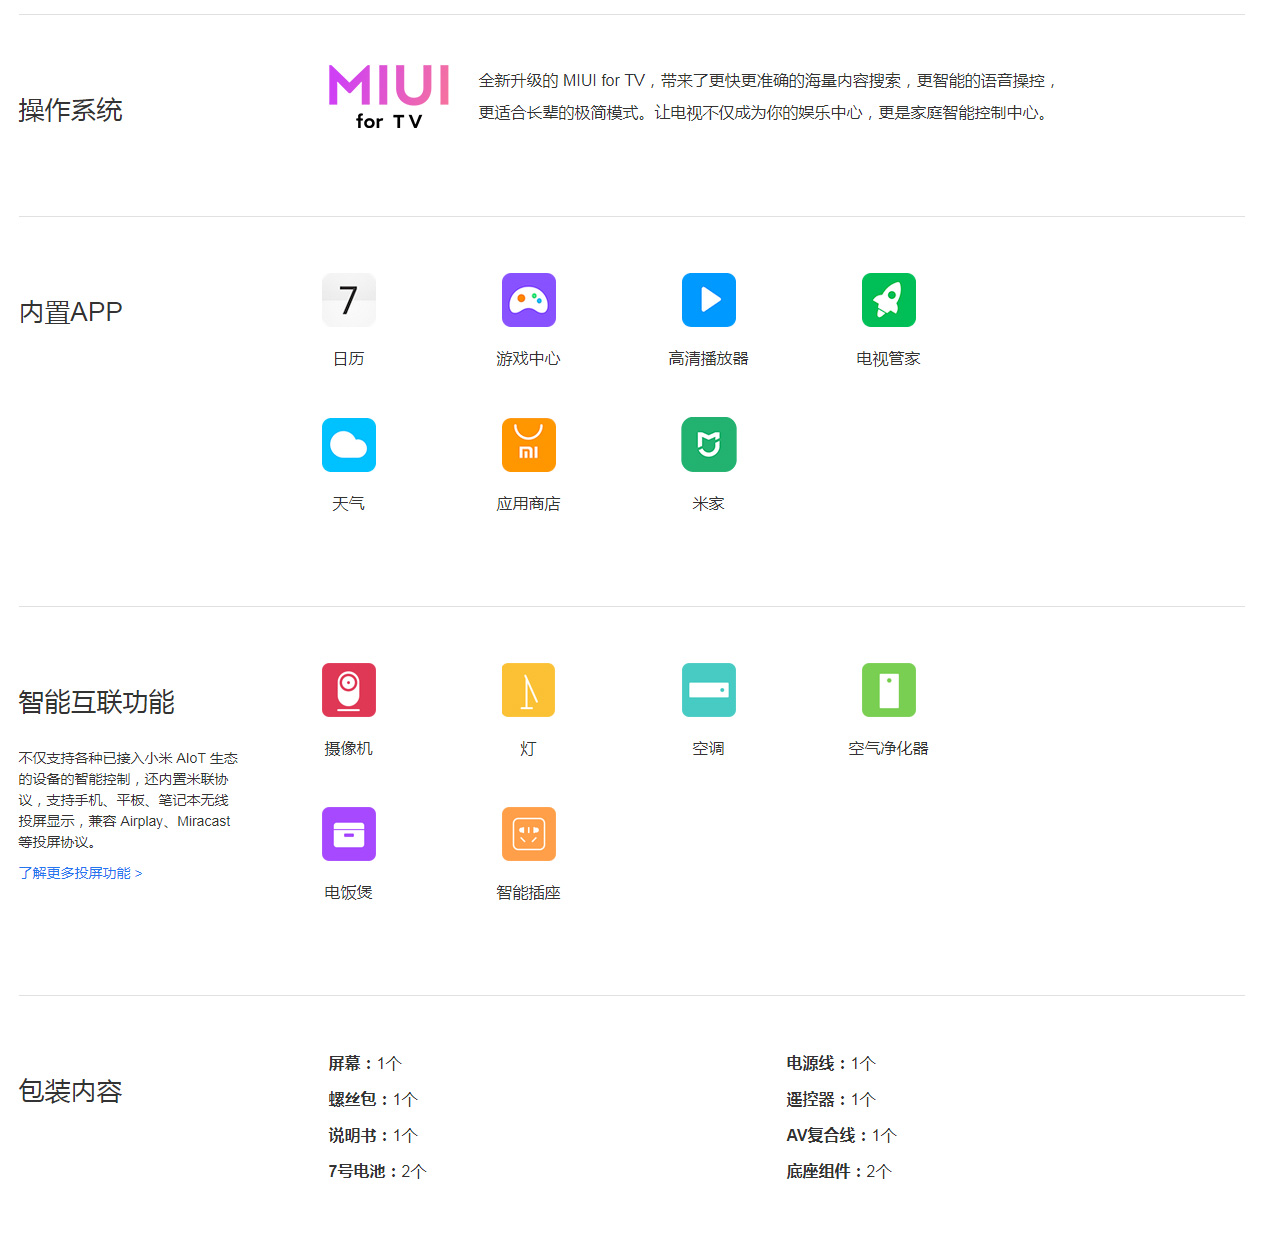Click the 说明书：1个 package item

[373, 1135]
